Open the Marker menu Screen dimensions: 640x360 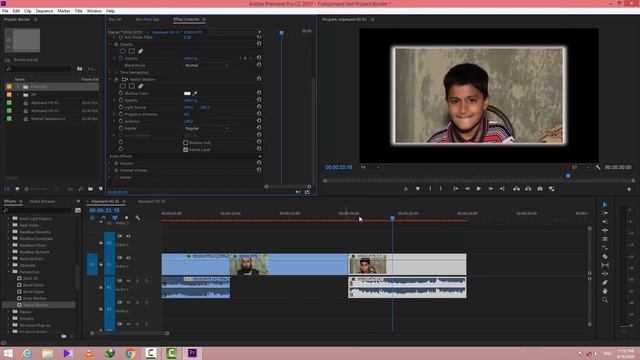click(x=64, y=11)
